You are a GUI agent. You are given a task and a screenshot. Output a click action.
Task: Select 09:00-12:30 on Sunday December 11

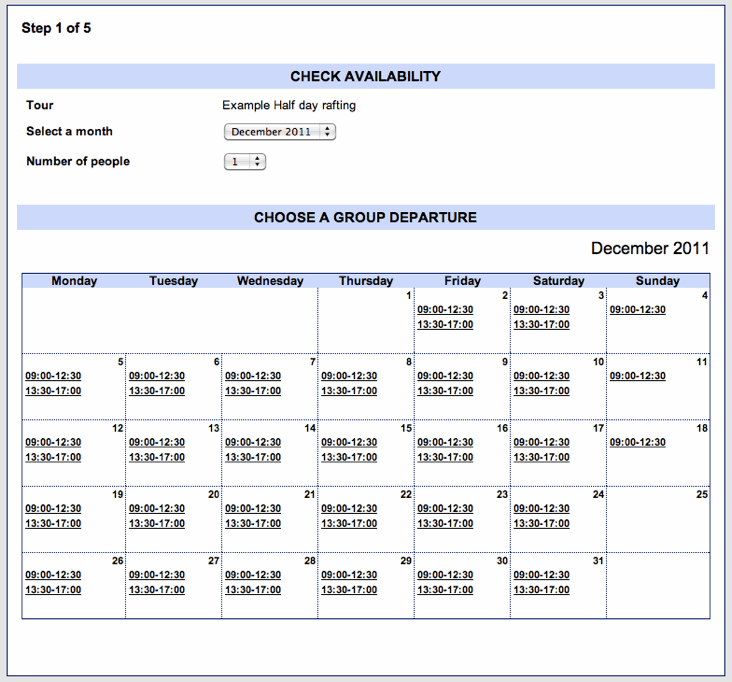pos(637,376)
